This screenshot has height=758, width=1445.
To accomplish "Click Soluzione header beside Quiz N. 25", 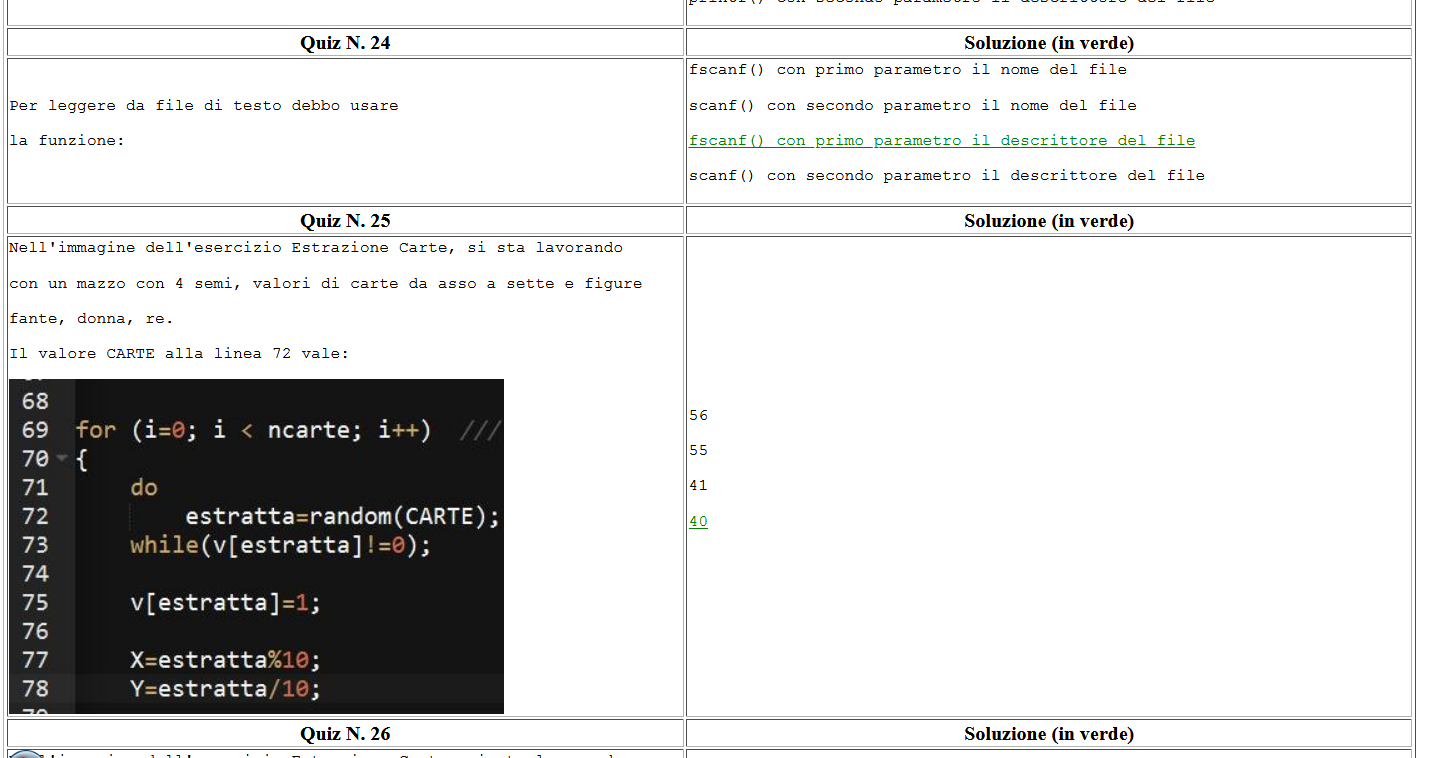I will 1048,221.
